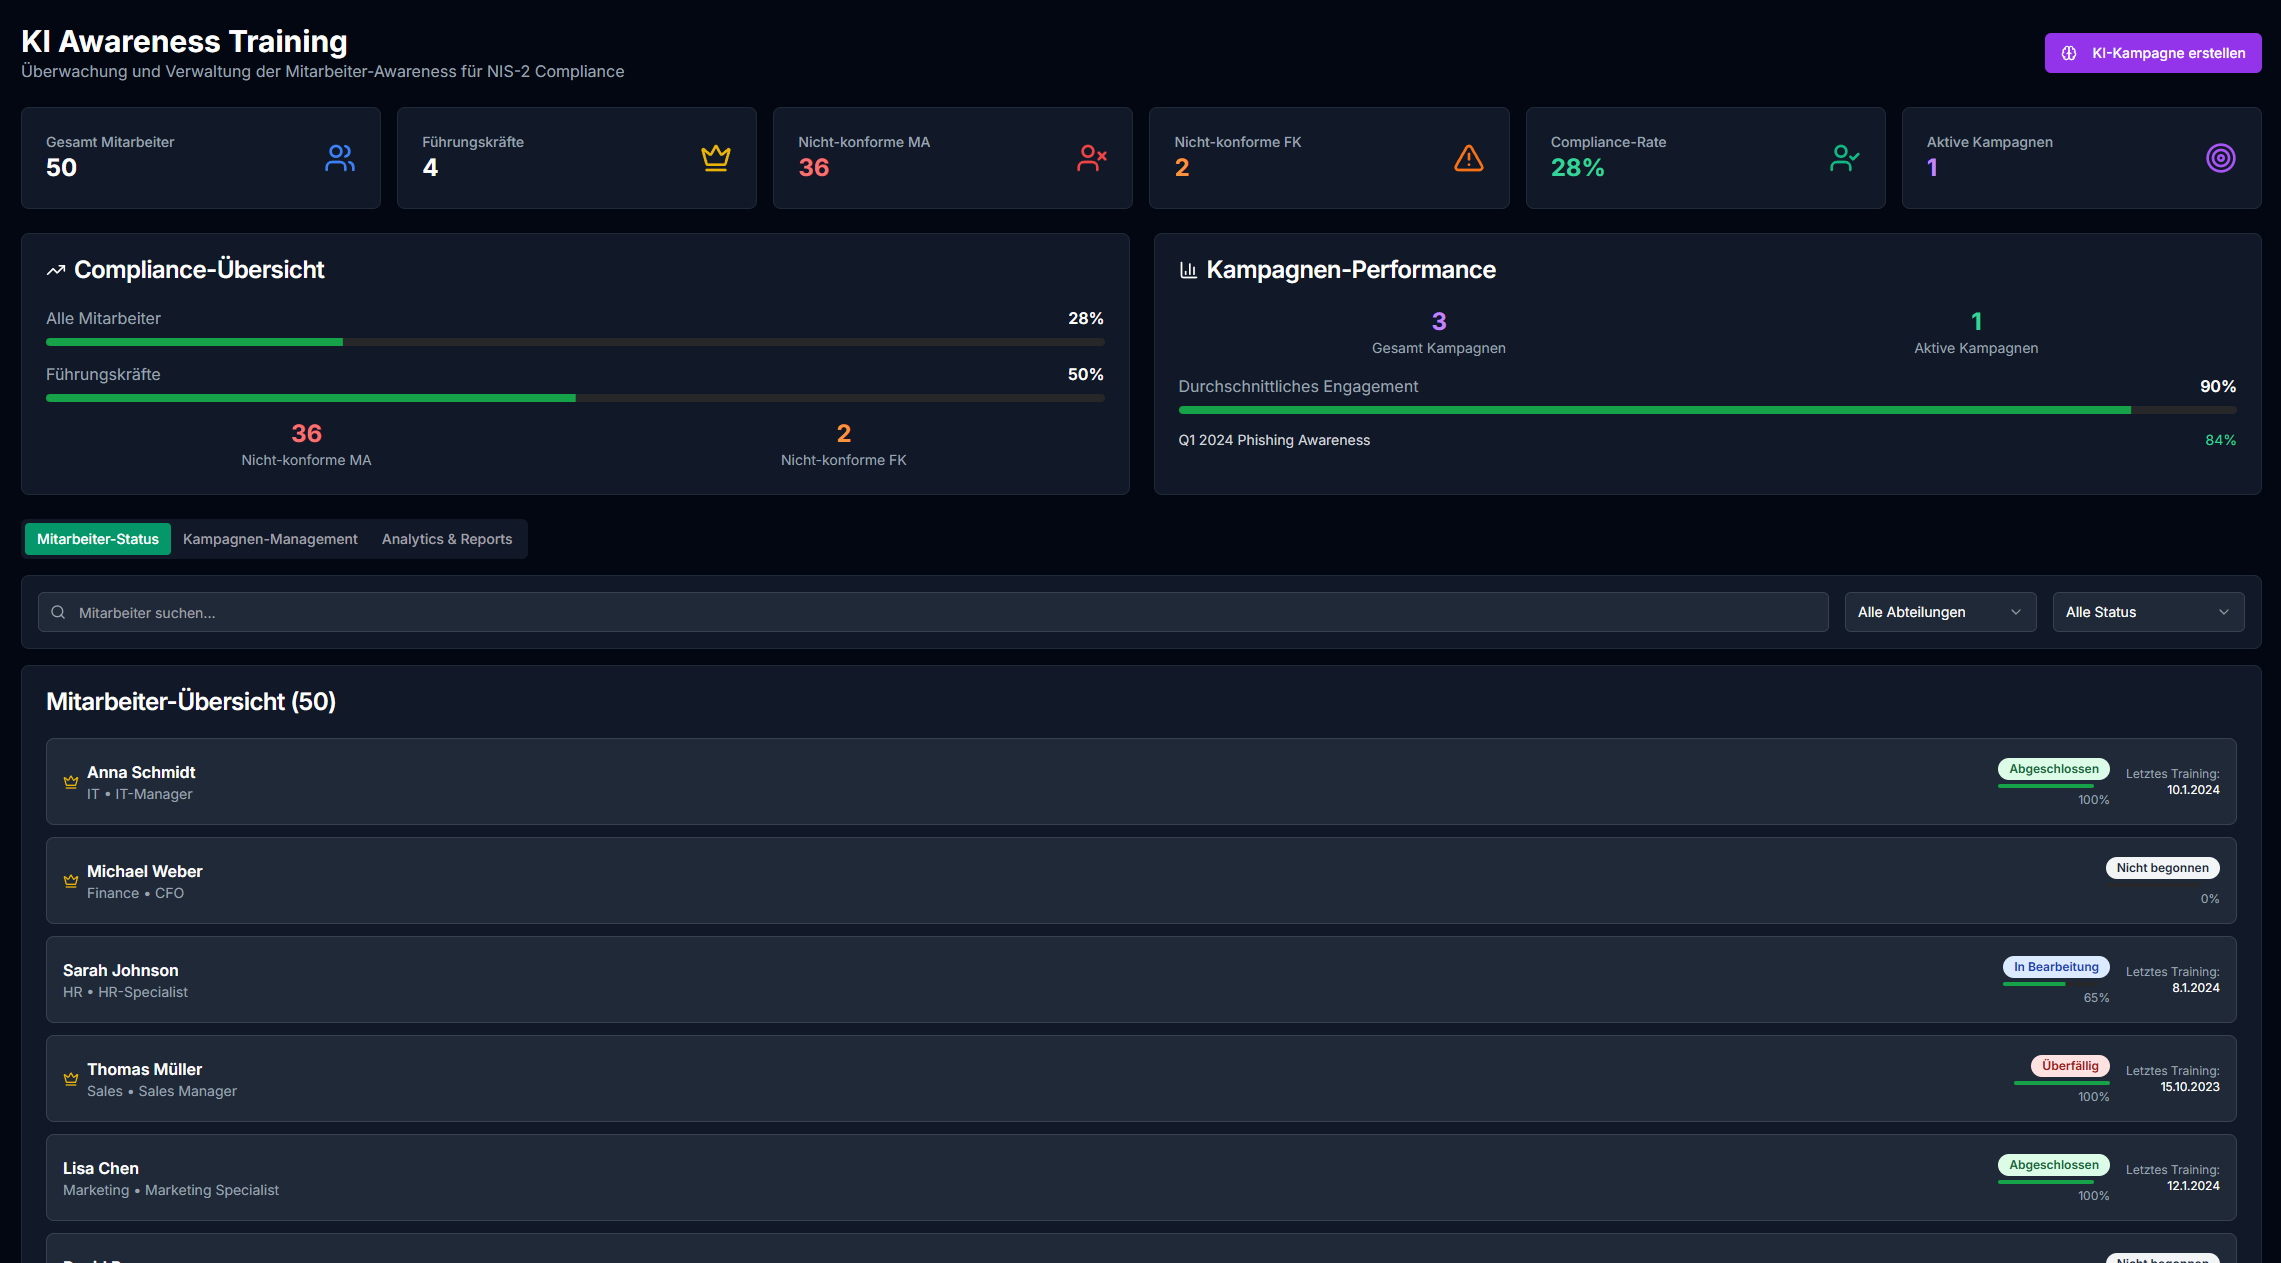Screen dimensions: 2281x1263
Task: Click the group icon on Gesamt Mitarbeiter card
Action: 339,157
